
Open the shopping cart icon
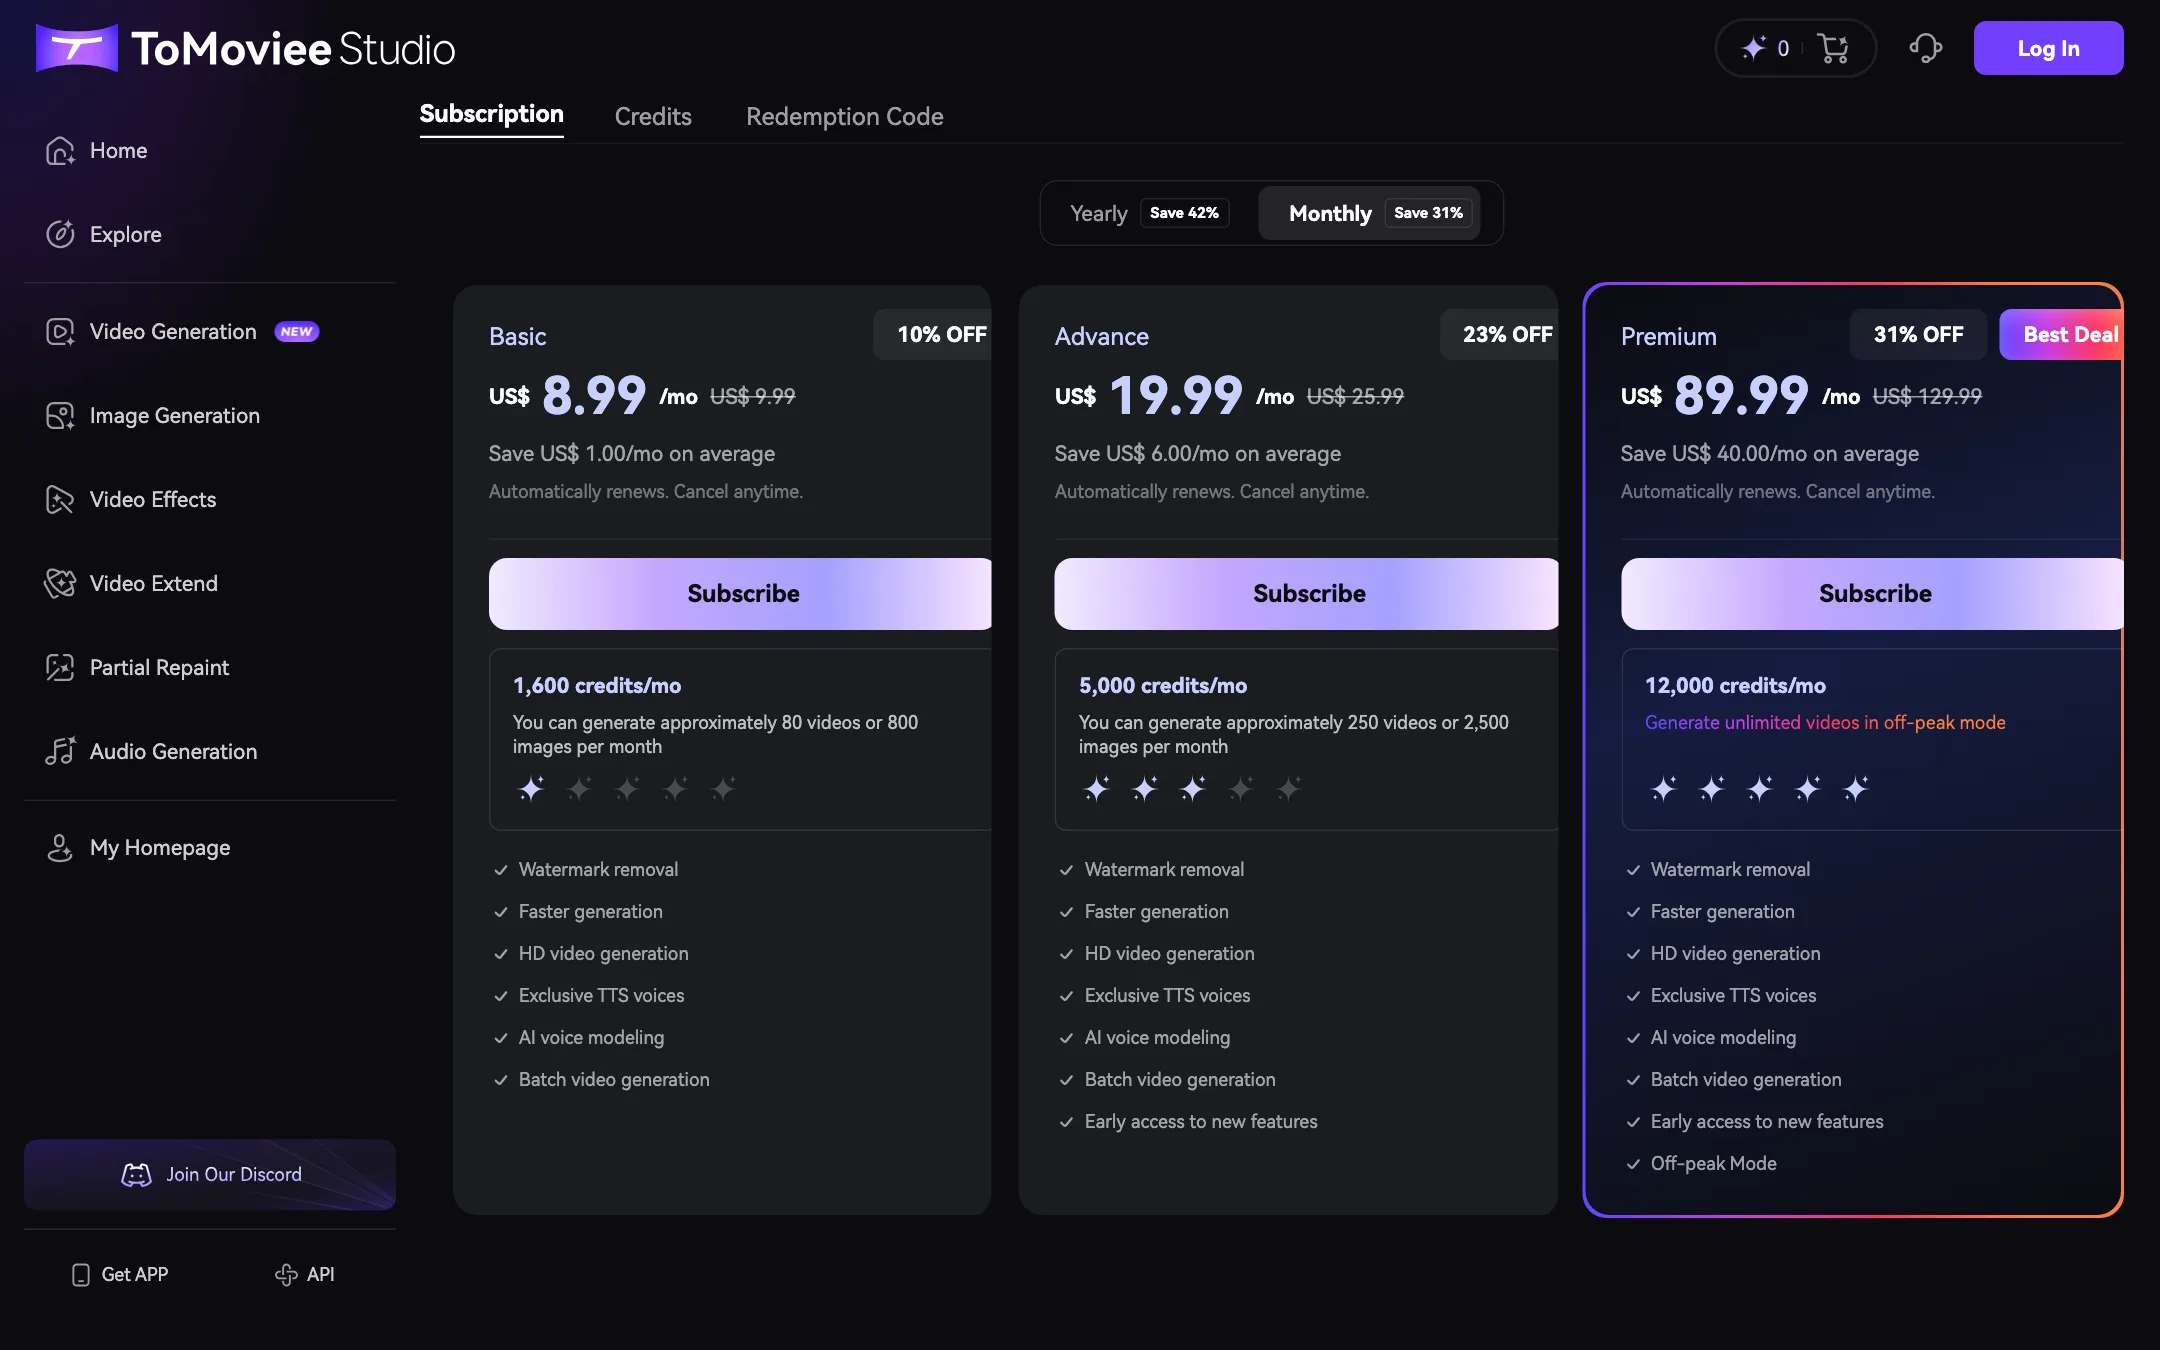(1833, 48)
